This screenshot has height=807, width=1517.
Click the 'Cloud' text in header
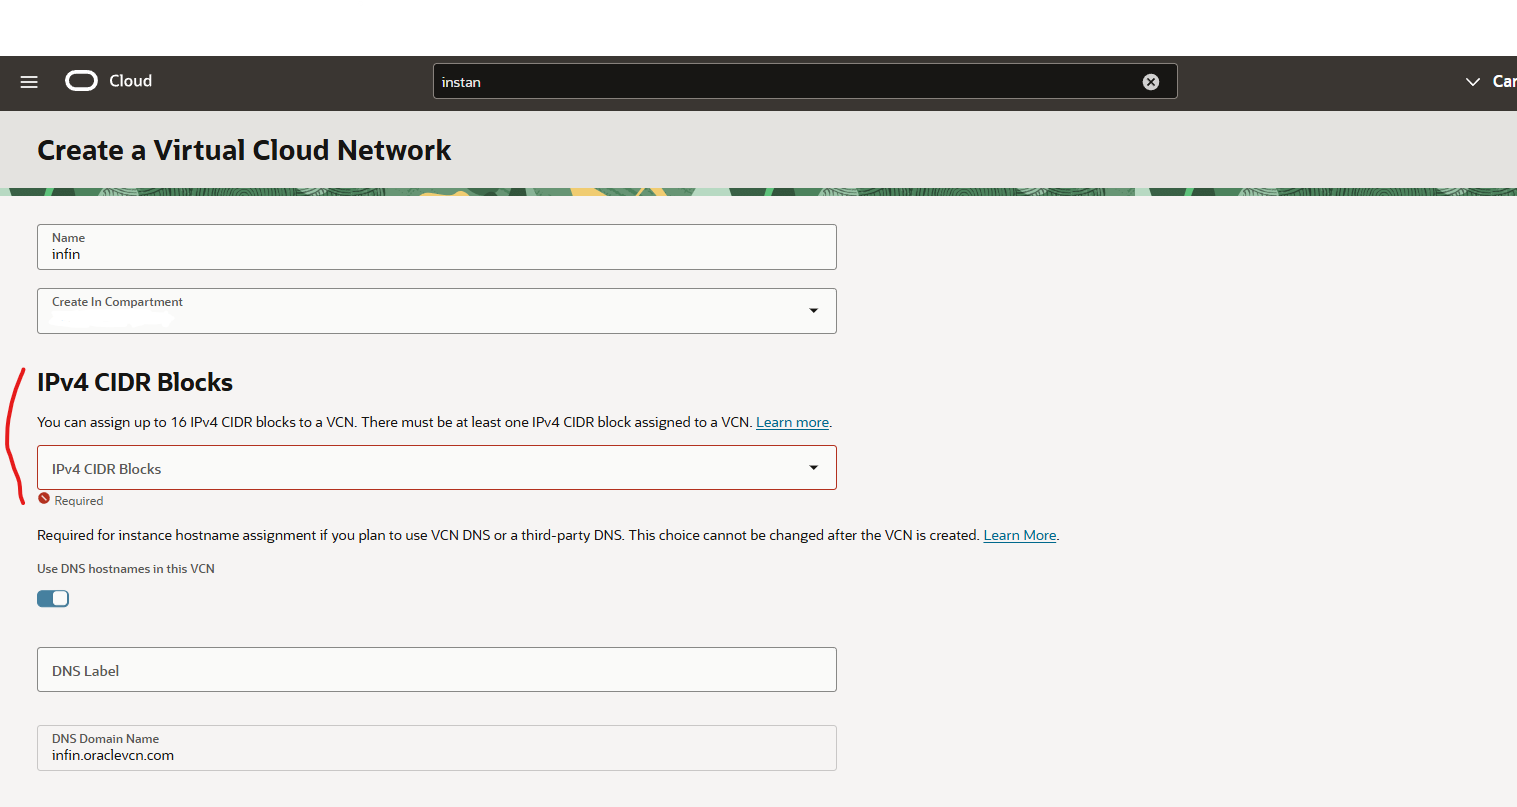(131, 81)
